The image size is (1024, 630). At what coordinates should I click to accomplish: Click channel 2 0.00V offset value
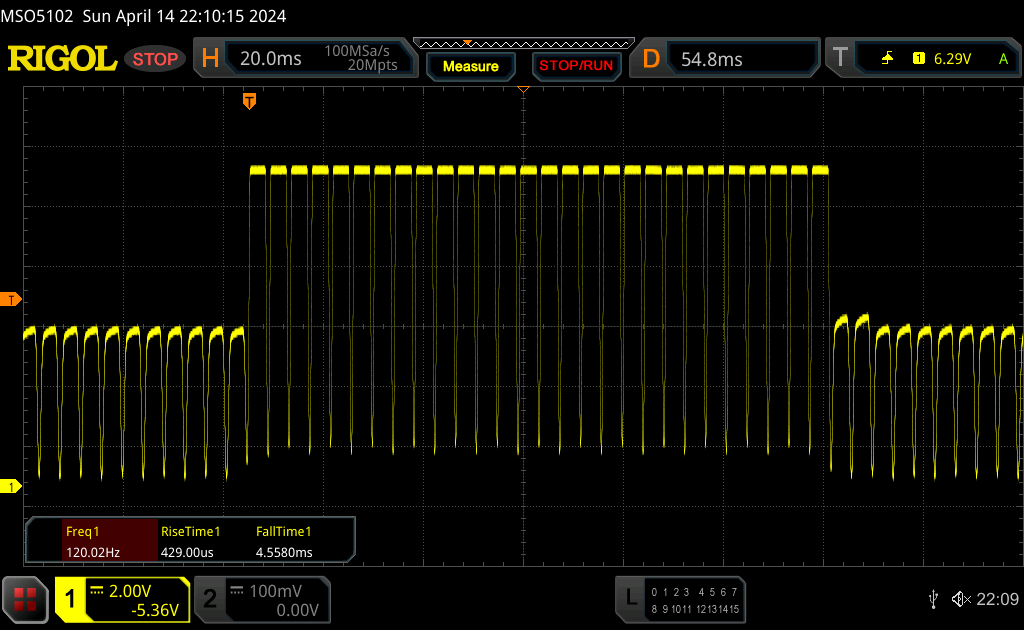[297, 610]
